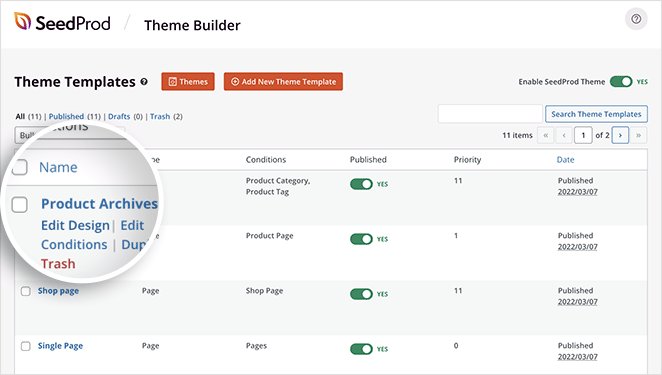Open Product Archives template

(x=99, y=204)
